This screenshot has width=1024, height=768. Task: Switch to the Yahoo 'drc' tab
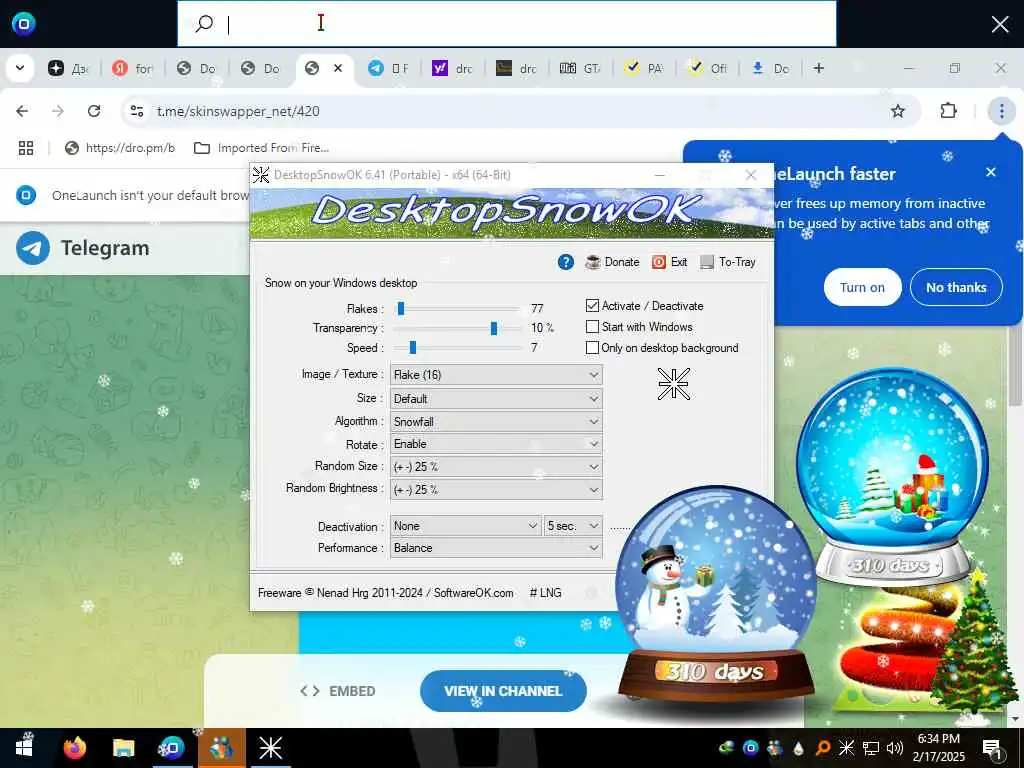[452, 68]
